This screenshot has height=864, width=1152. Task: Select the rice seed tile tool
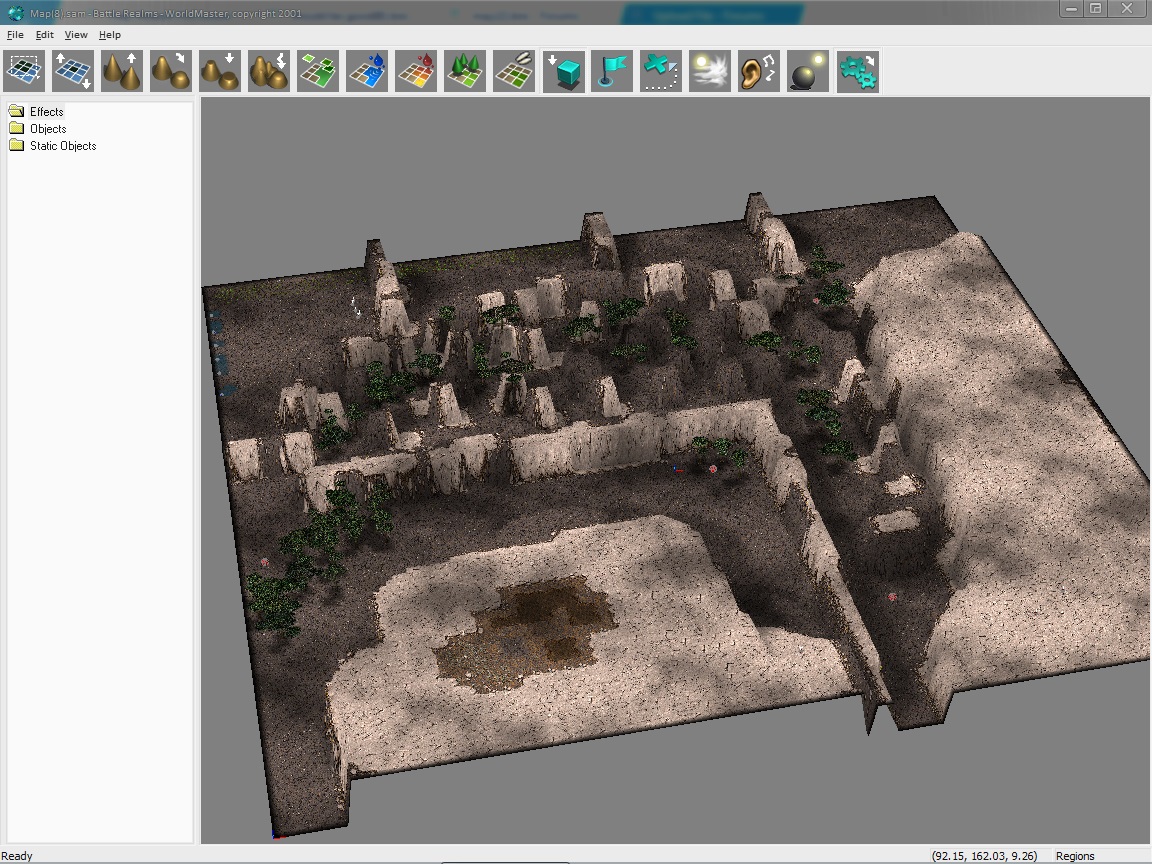click(514, 71)
